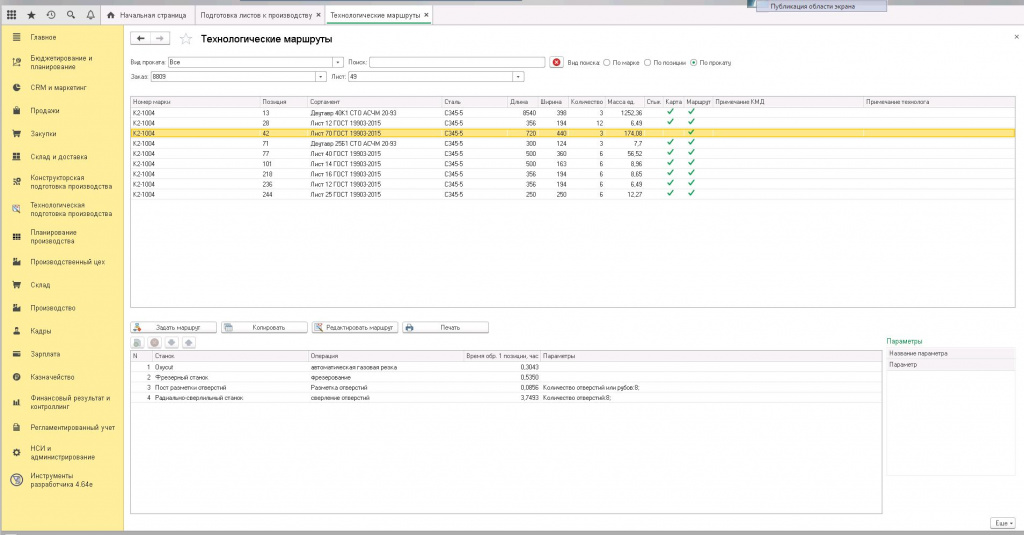Select the Фрезерный станок operation row
This screenshot has height=535, width=1024.
point(506,377)
